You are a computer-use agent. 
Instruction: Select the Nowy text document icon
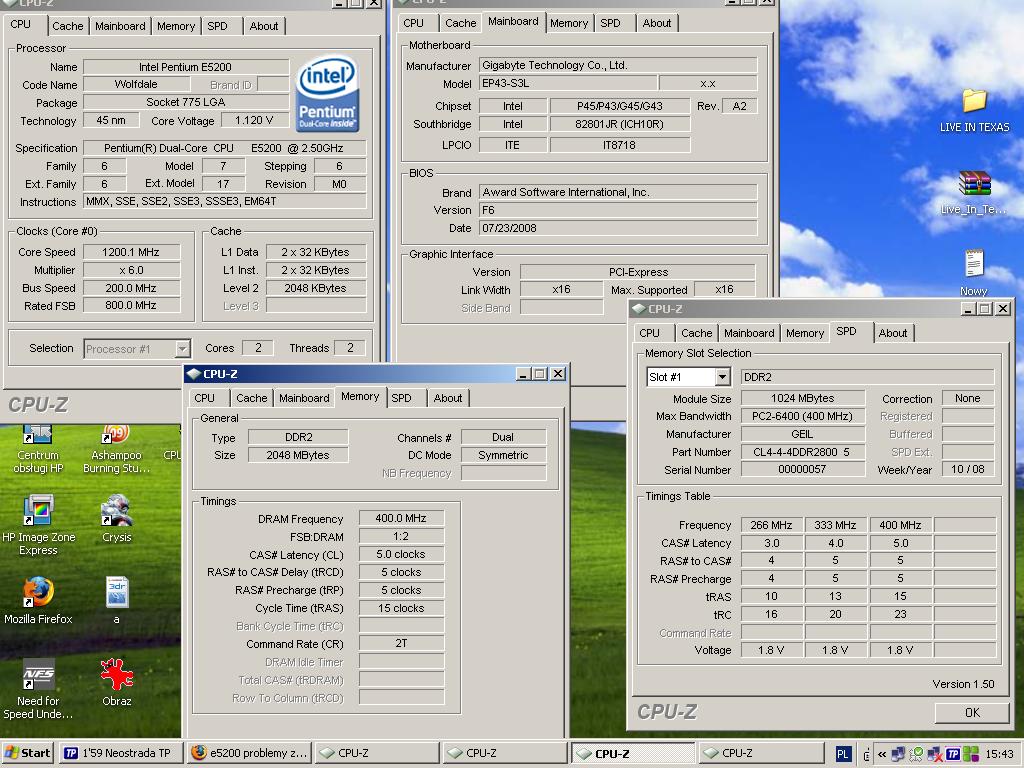click(x=974, y=265)
